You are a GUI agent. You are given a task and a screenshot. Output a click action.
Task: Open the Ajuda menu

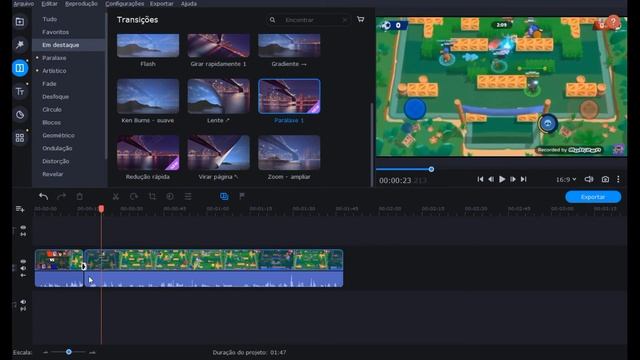click(x=189, y=4)
